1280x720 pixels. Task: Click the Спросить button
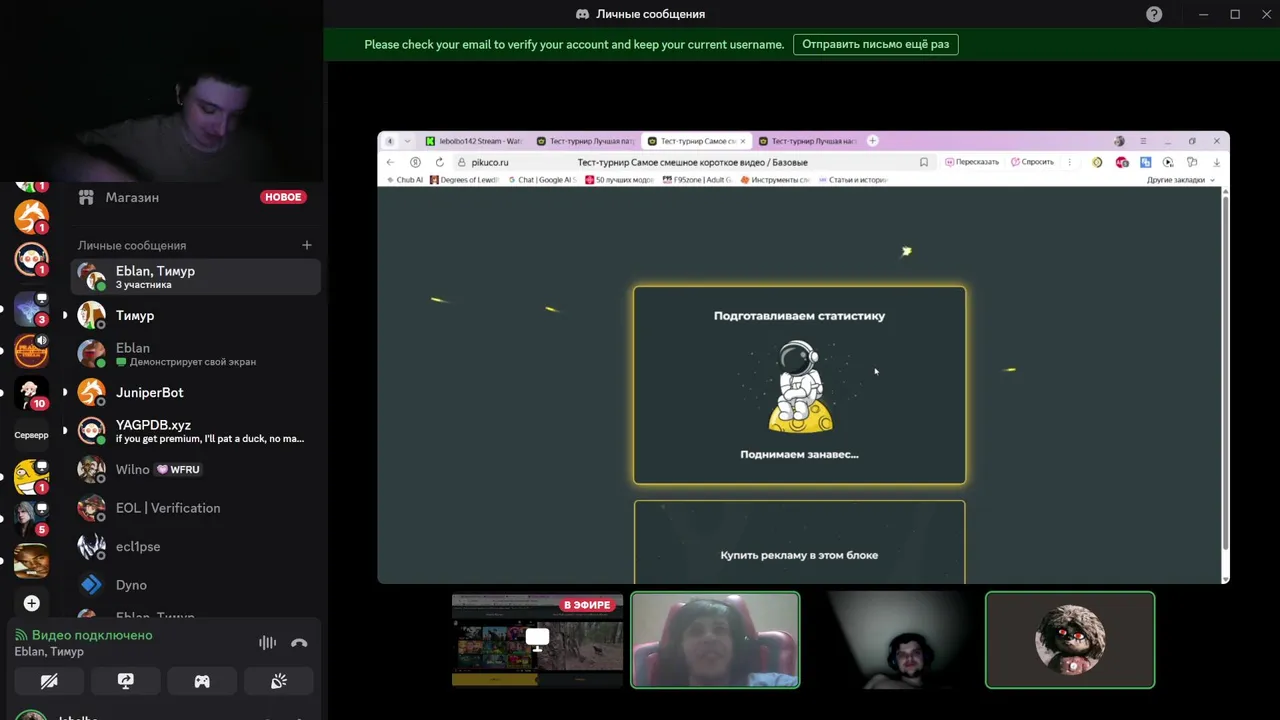tap(1033, 162)
